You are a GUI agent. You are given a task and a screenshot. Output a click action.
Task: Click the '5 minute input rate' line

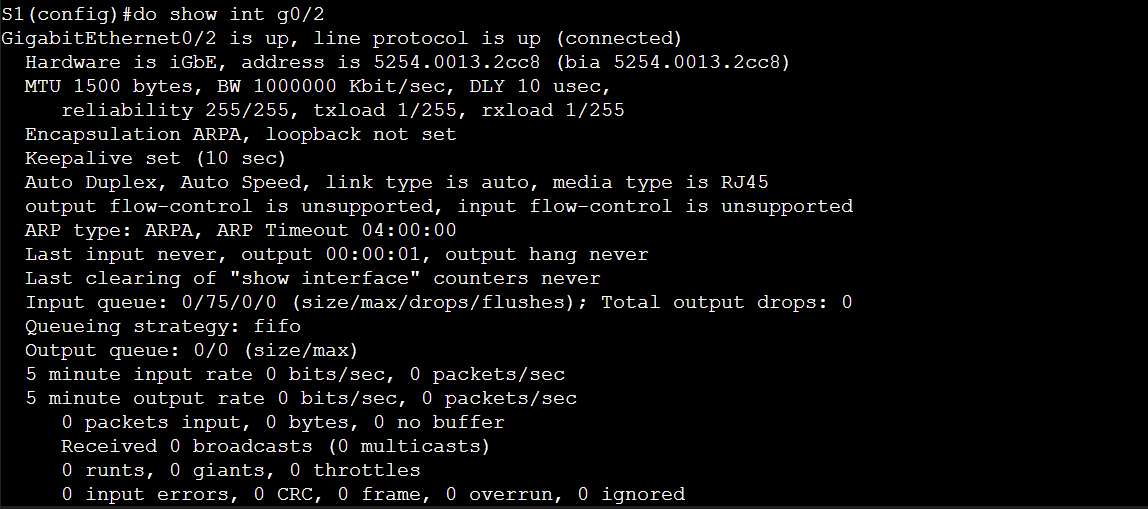(x=295, y=374)
